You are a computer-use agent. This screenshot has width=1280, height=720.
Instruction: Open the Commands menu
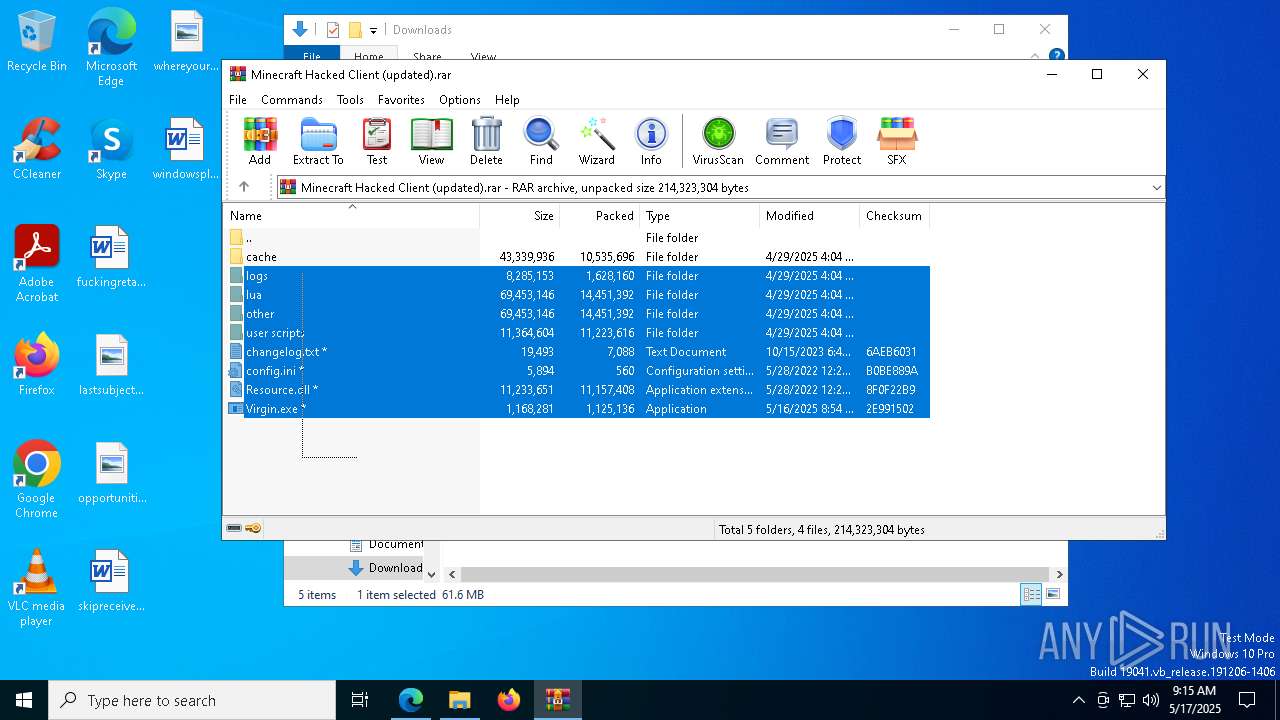(292, 100)
